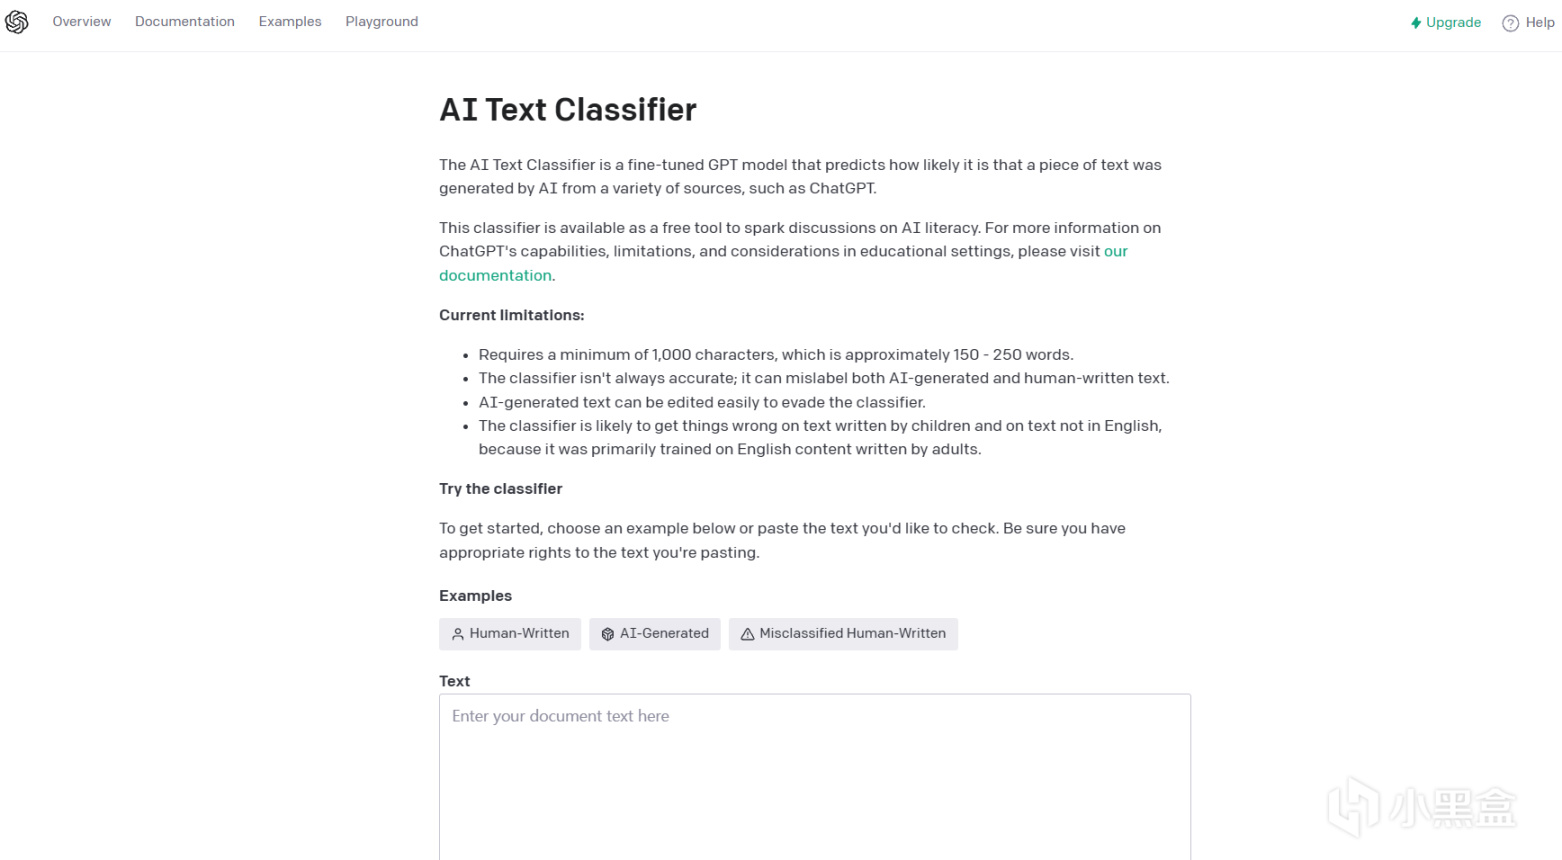The height and width of the screenshot is (860, 1562).
Task: Click the Upgrade text link
Action: click(x=1453, y=23)
